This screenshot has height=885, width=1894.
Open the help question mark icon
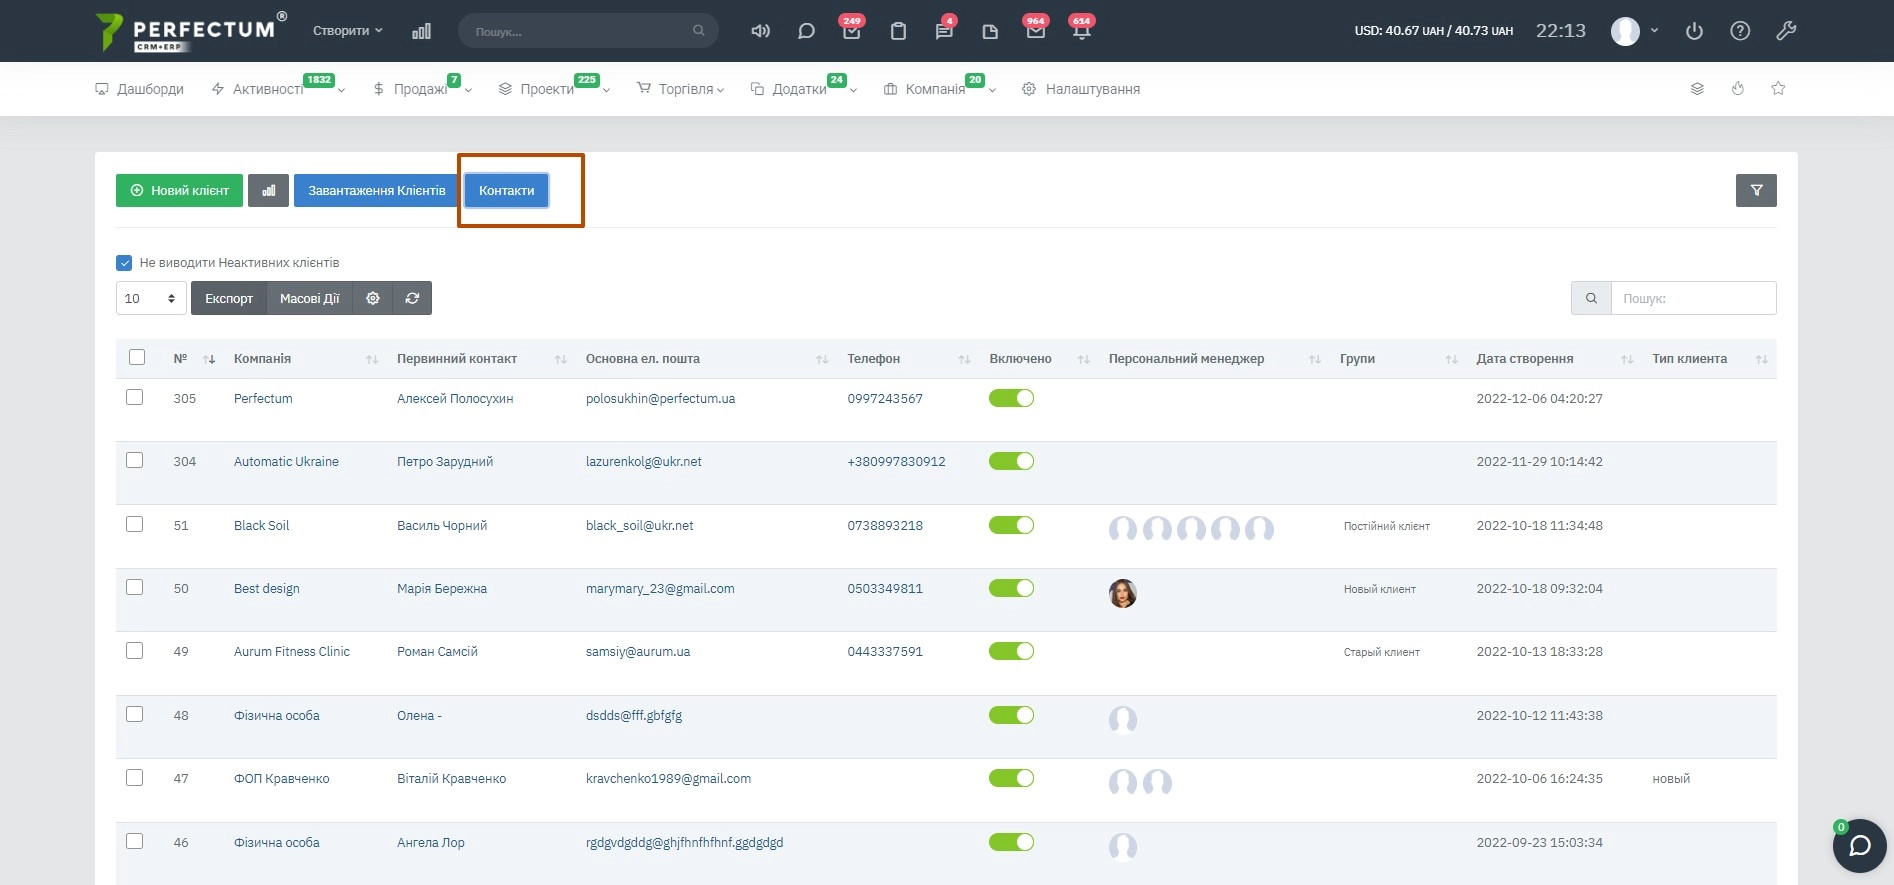1740,31
